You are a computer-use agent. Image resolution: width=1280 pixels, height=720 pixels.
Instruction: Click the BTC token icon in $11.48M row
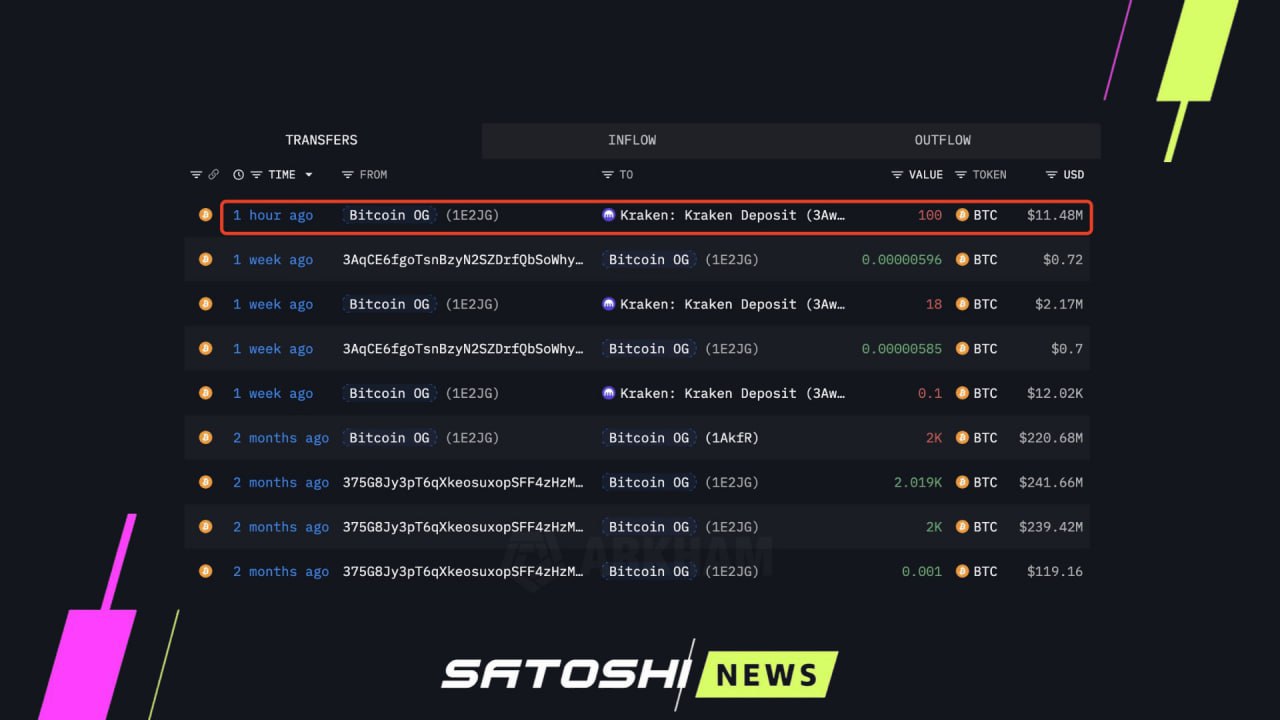(962, 215)
